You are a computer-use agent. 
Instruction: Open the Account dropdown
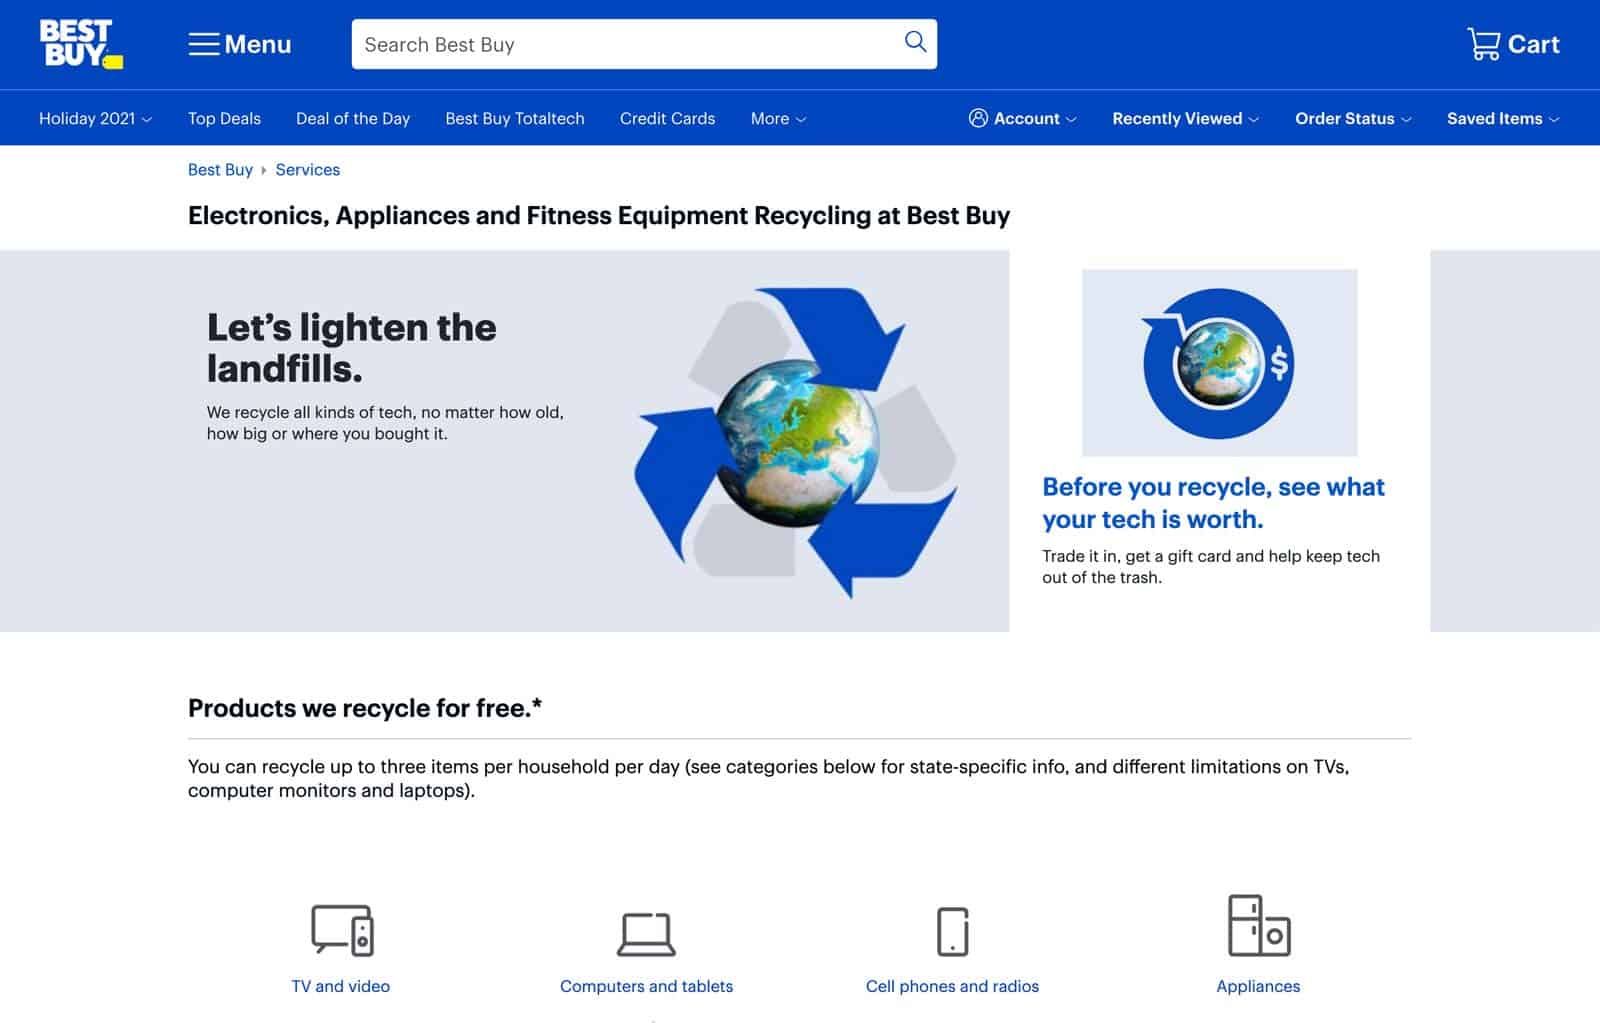(1022, 118)
